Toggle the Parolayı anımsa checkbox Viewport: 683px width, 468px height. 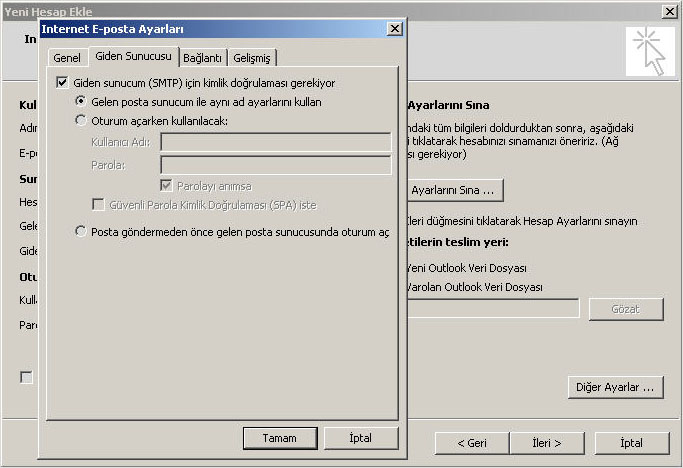167,186
